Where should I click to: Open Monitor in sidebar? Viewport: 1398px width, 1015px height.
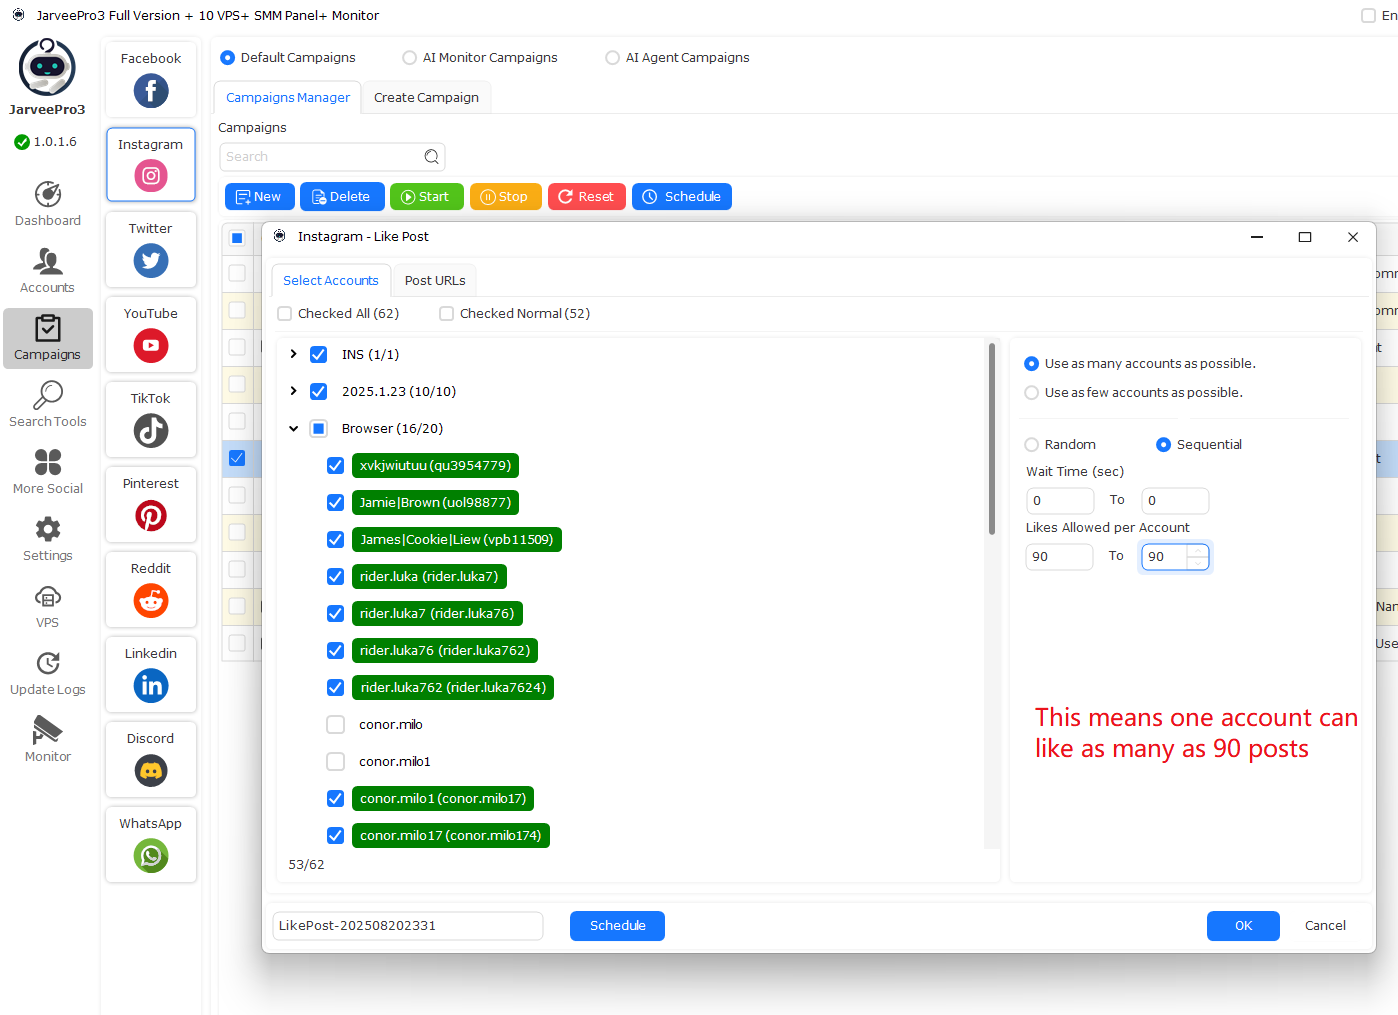coord(48,740)
